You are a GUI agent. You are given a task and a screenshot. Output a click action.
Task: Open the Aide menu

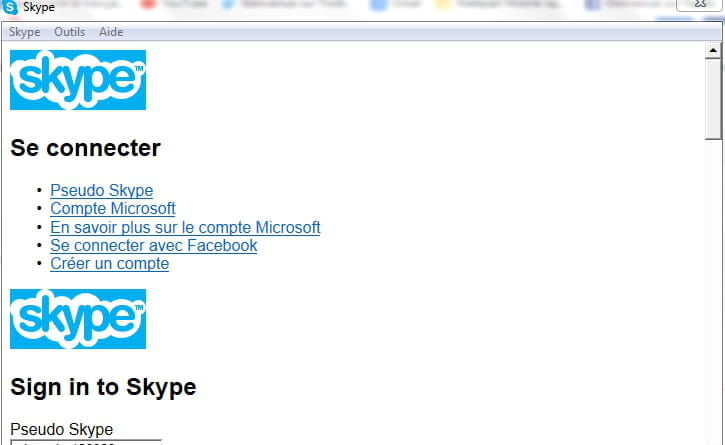click(111, 32)
